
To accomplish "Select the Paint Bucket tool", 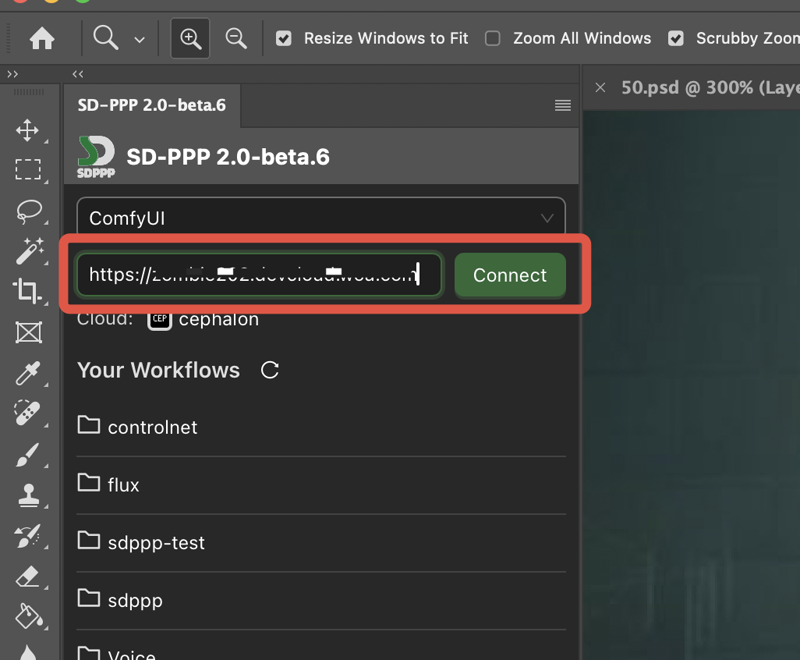I will click(29, 616).
